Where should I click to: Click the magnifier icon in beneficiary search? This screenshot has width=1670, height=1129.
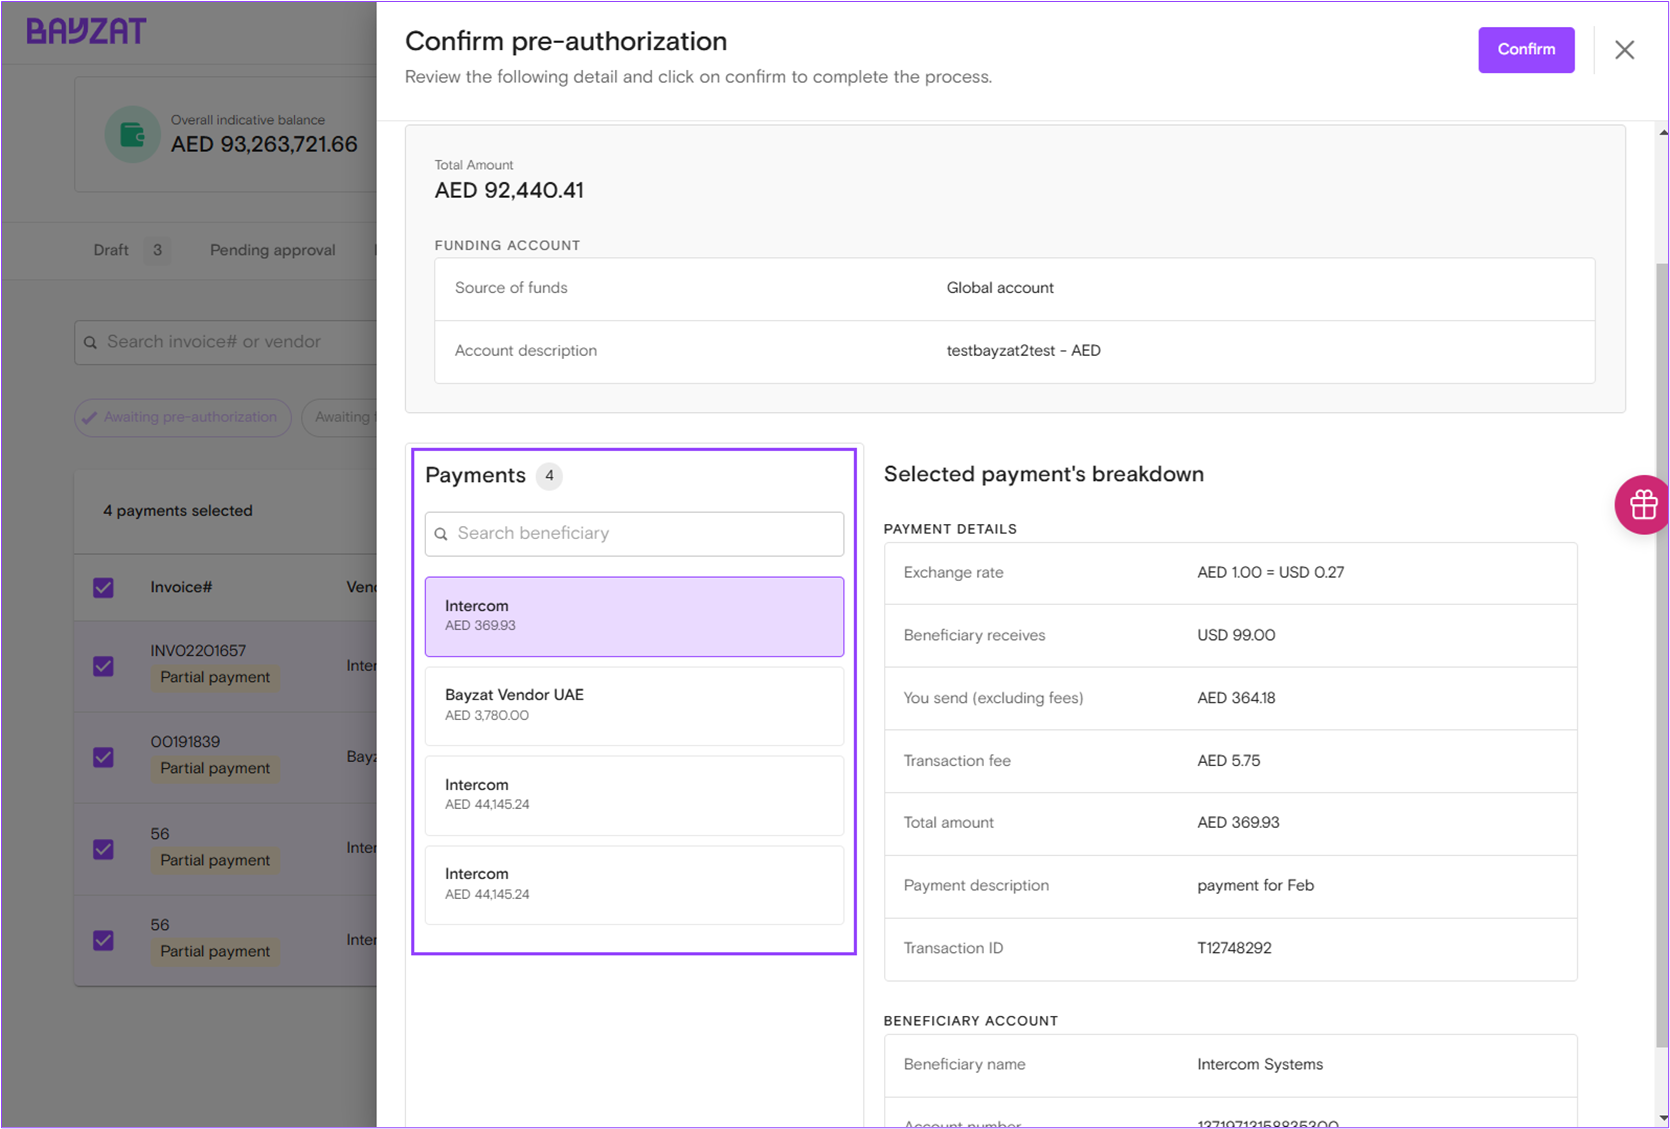coord(441,534)
